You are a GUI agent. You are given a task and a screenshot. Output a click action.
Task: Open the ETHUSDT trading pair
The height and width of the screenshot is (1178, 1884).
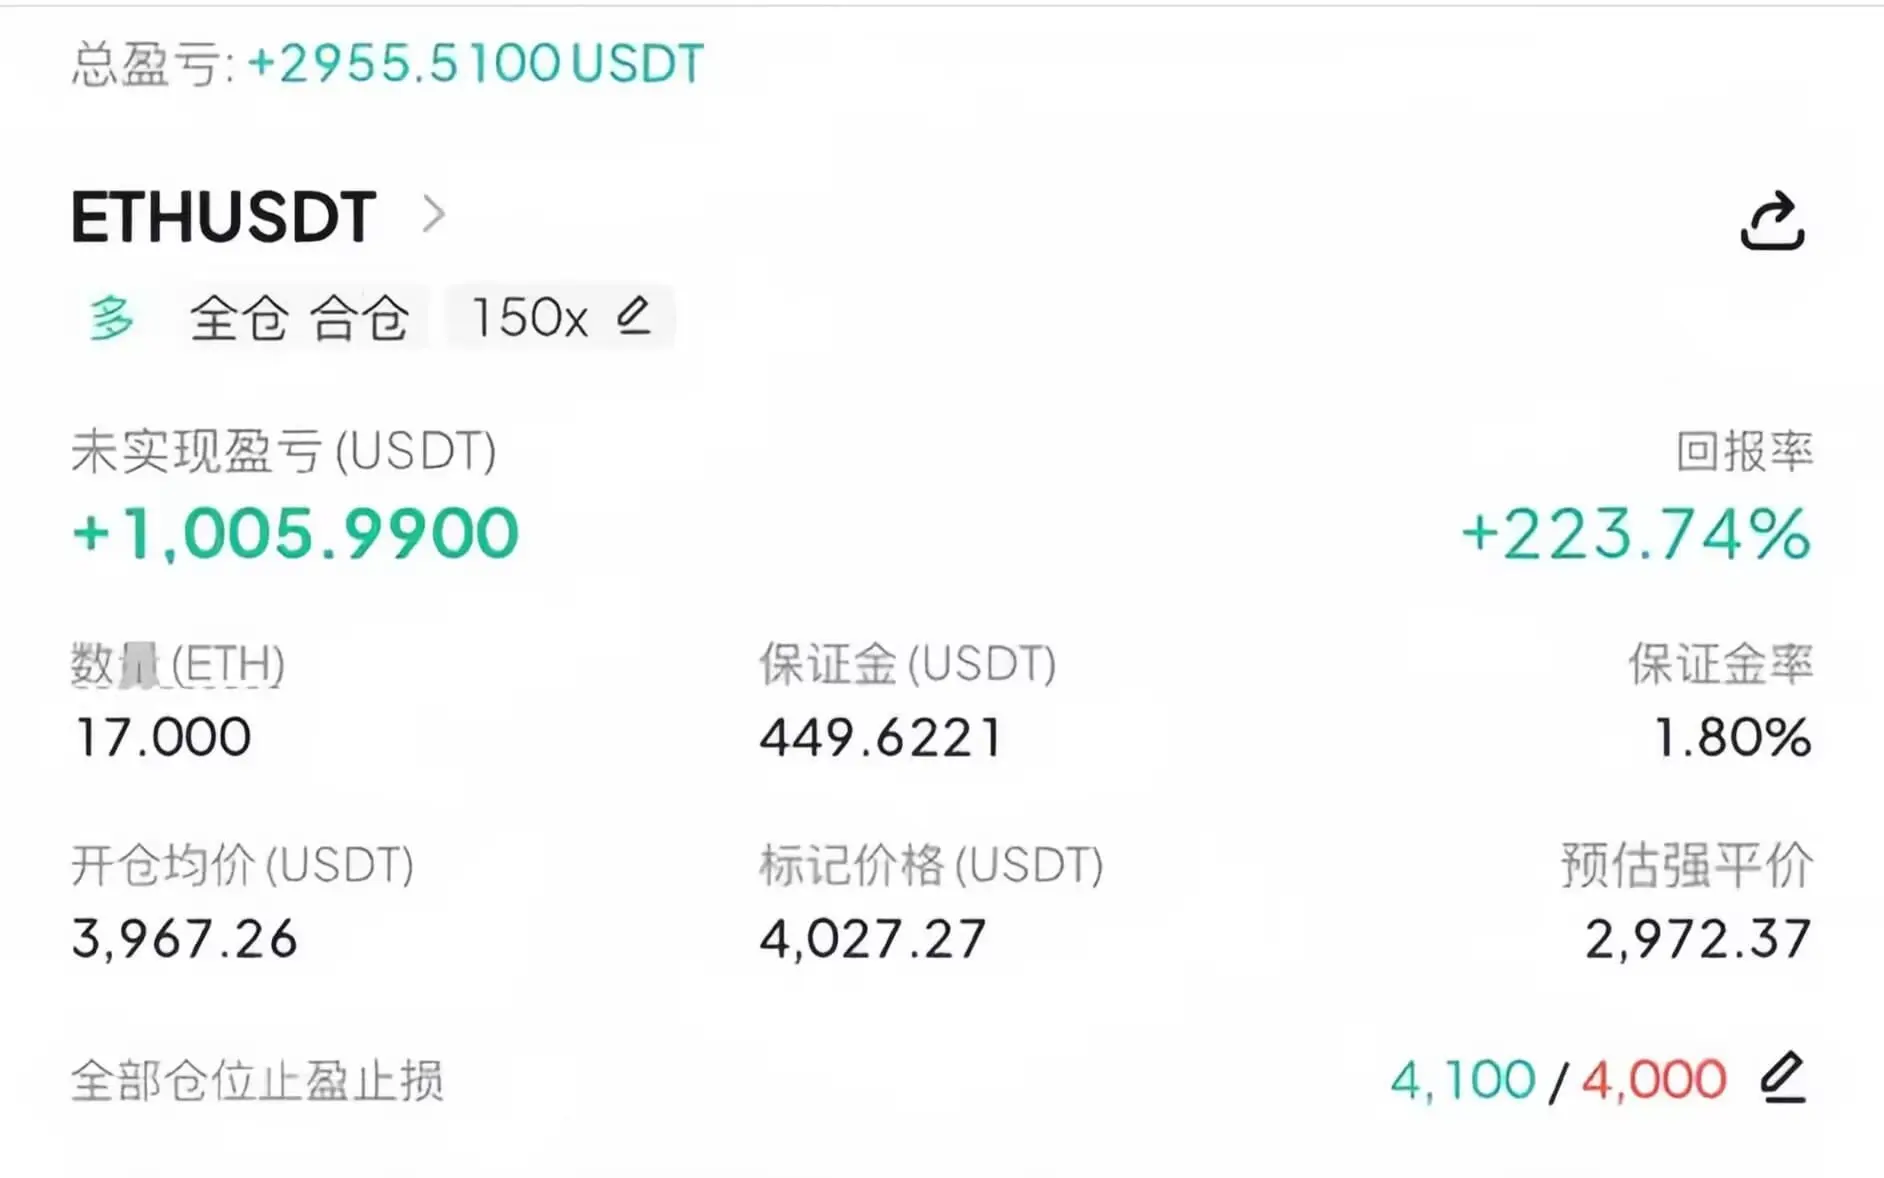(224, 217)
